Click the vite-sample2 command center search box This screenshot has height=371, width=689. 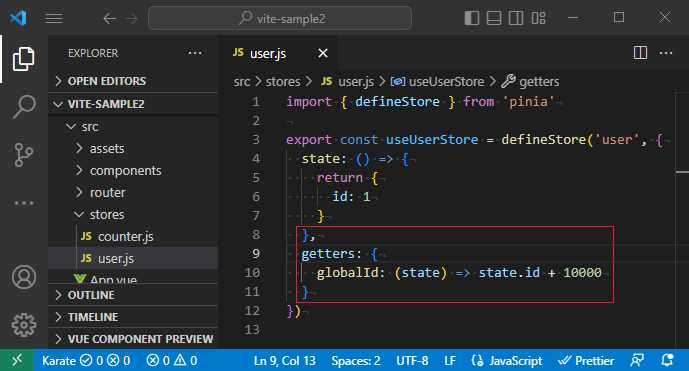click(280, 18)
